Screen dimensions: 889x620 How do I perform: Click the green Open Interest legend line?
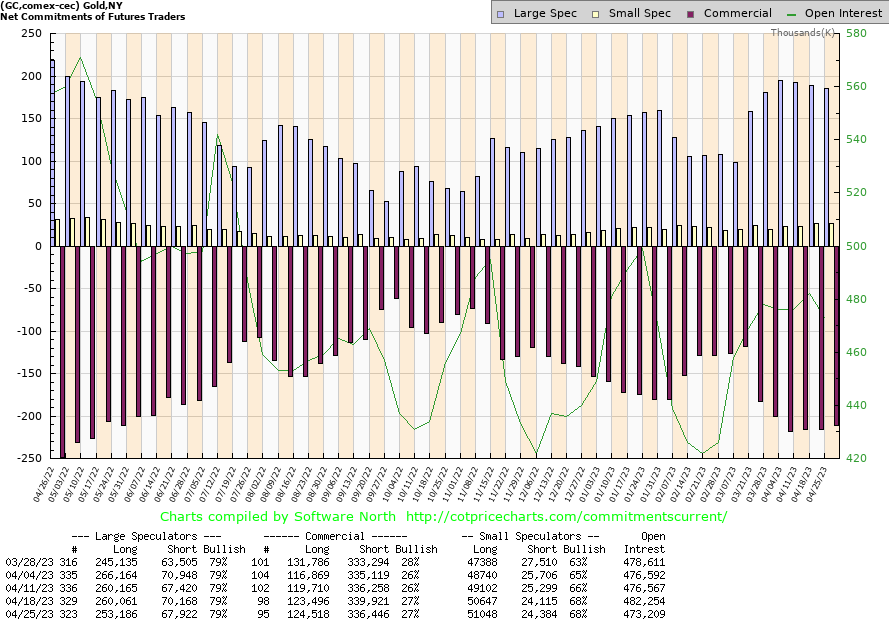pos(795,14)
